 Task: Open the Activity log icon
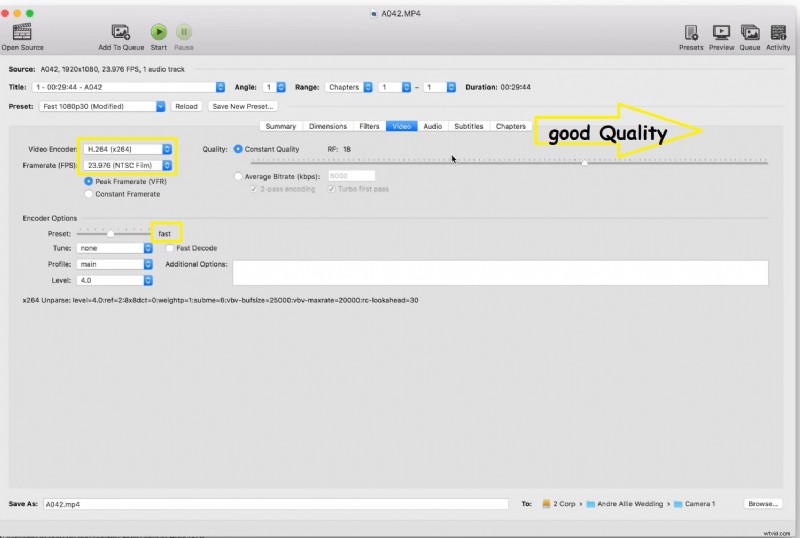tap(777, 32)
